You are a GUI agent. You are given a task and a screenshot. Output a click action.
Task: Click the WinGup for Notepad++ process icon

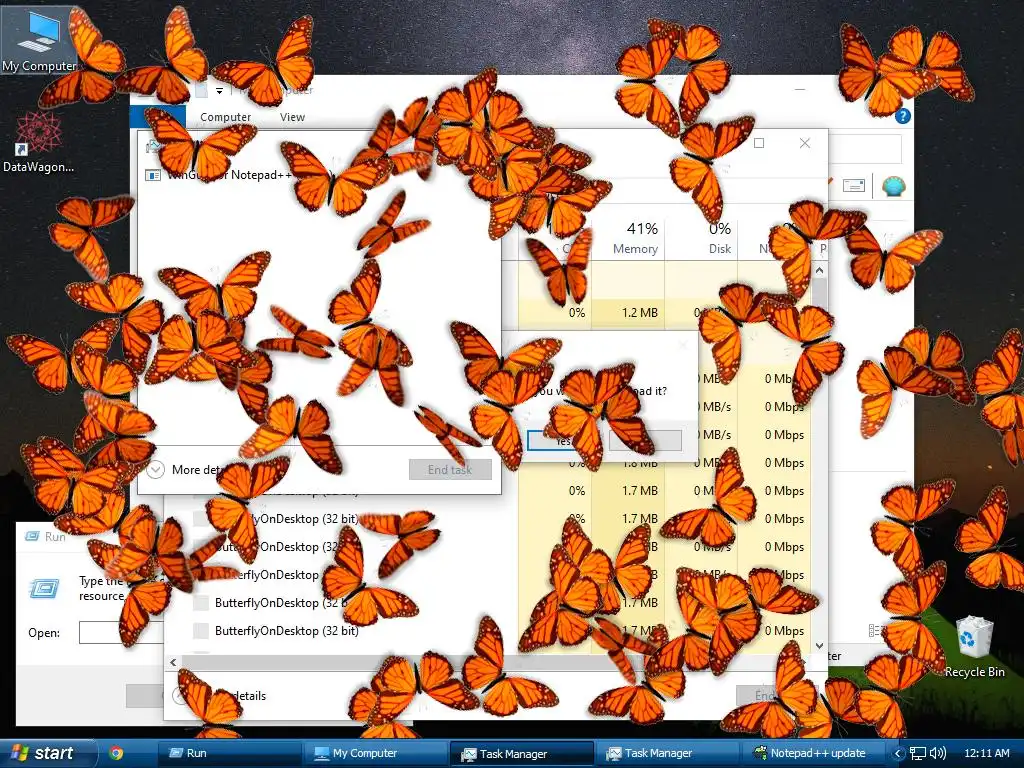point(153,175)
